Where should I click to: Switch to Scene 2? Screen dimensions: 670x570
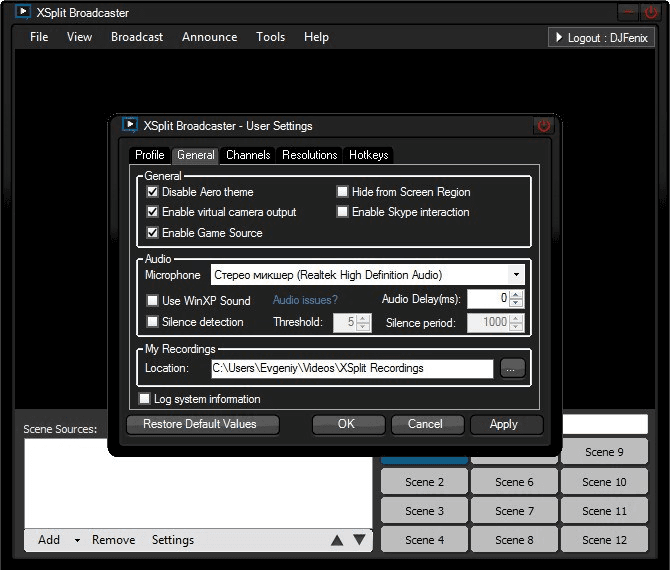[424, 482]
